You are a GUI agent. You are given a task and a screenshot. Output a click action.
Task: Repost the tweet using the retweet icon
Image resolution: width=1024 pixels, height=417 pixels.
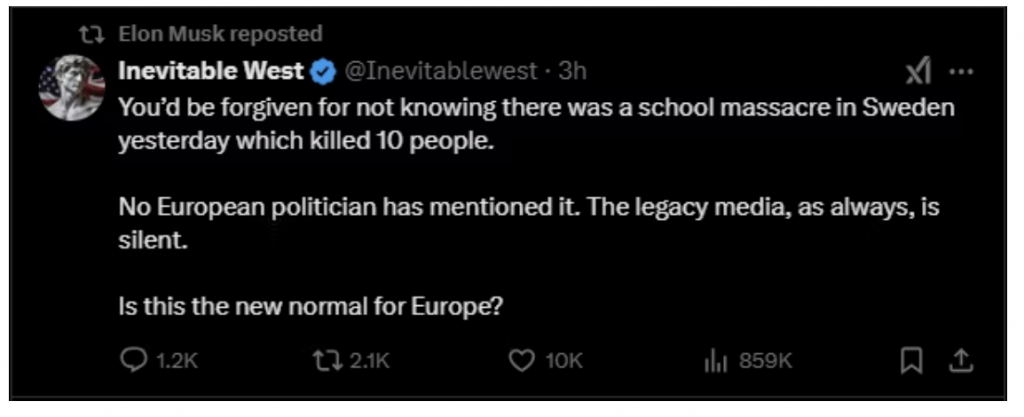pyautogui.click(x=327, y=361)
